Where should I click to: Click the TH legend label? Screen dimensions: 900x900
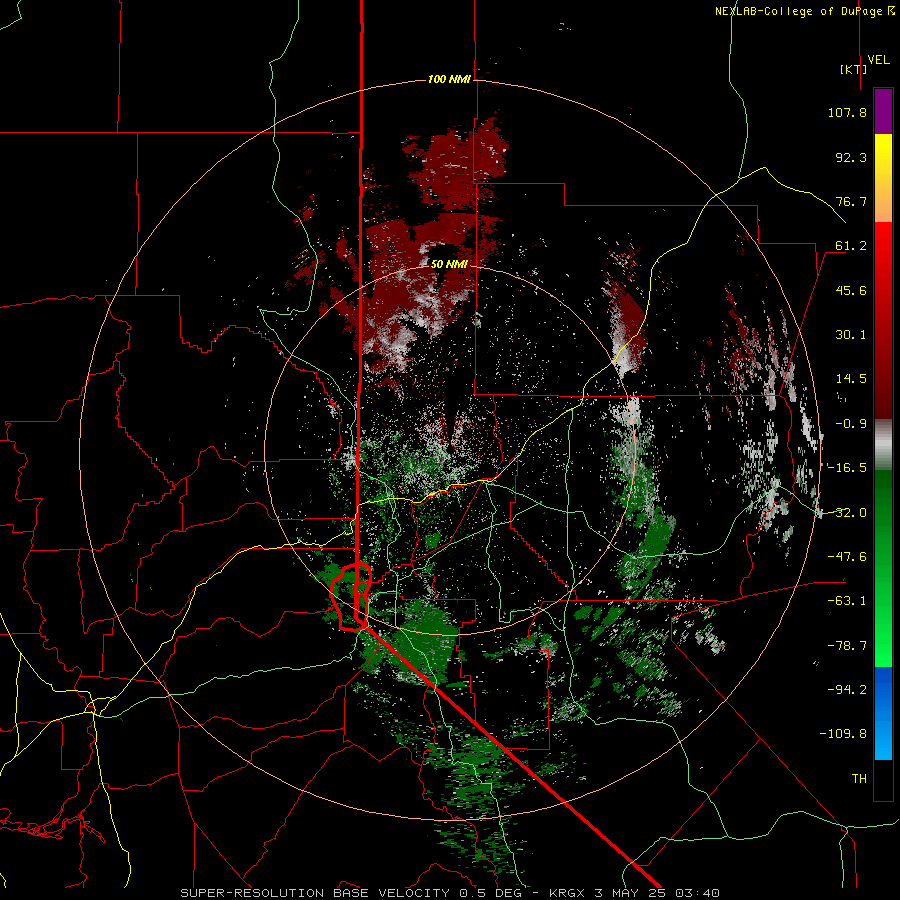[859, 779]
